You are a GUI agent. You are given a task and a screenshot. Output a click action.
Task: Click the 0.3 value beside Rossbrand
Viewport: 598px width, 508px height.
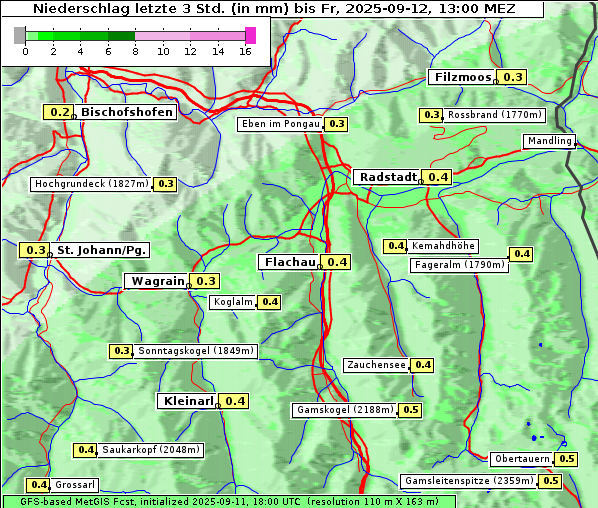point(431,115)
